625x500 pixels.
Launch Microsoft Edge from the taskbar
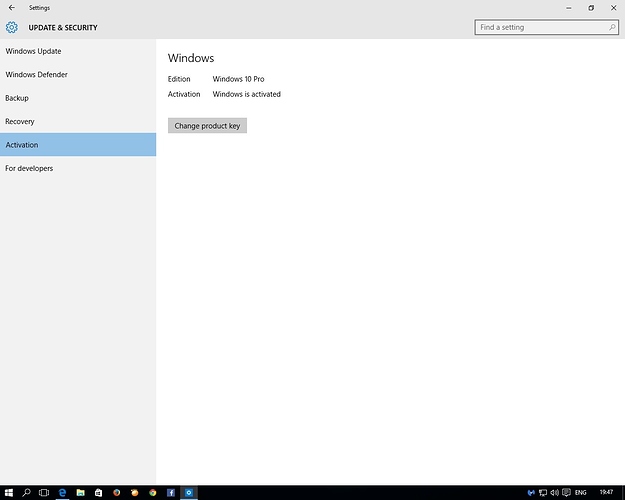pos(63,493)
